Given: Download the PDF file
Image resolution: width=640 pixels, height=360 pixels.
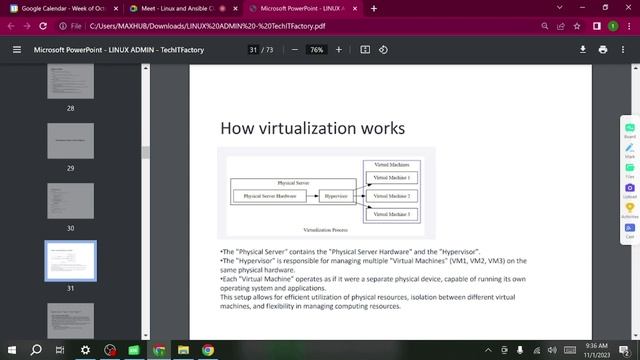Looking at the screenshot, I should point(583,50).
